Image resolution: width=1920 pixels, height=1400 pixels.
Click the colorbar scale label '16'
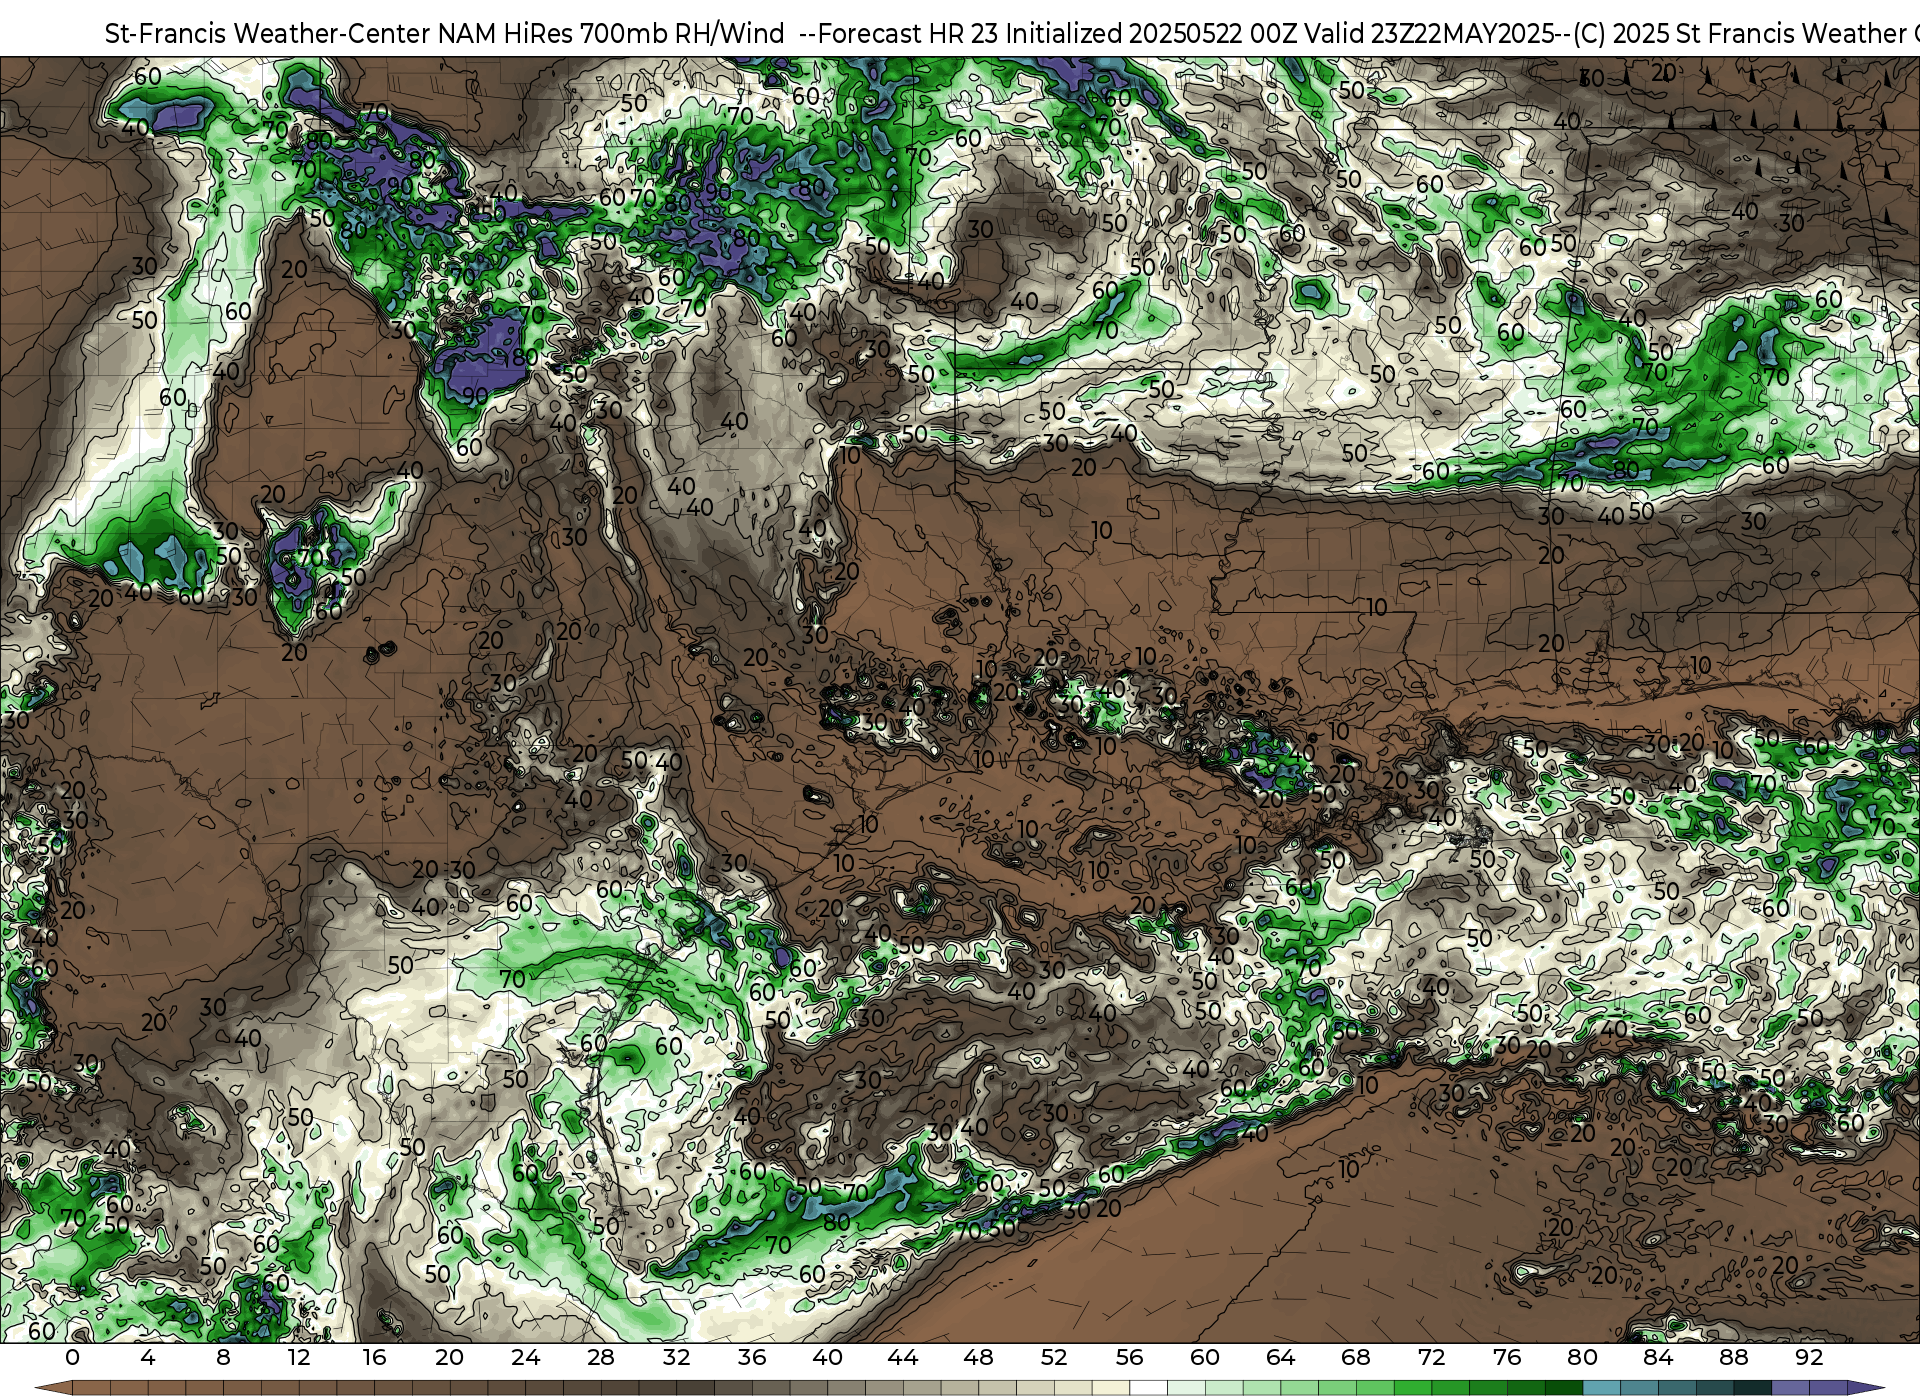point(374,1357)
